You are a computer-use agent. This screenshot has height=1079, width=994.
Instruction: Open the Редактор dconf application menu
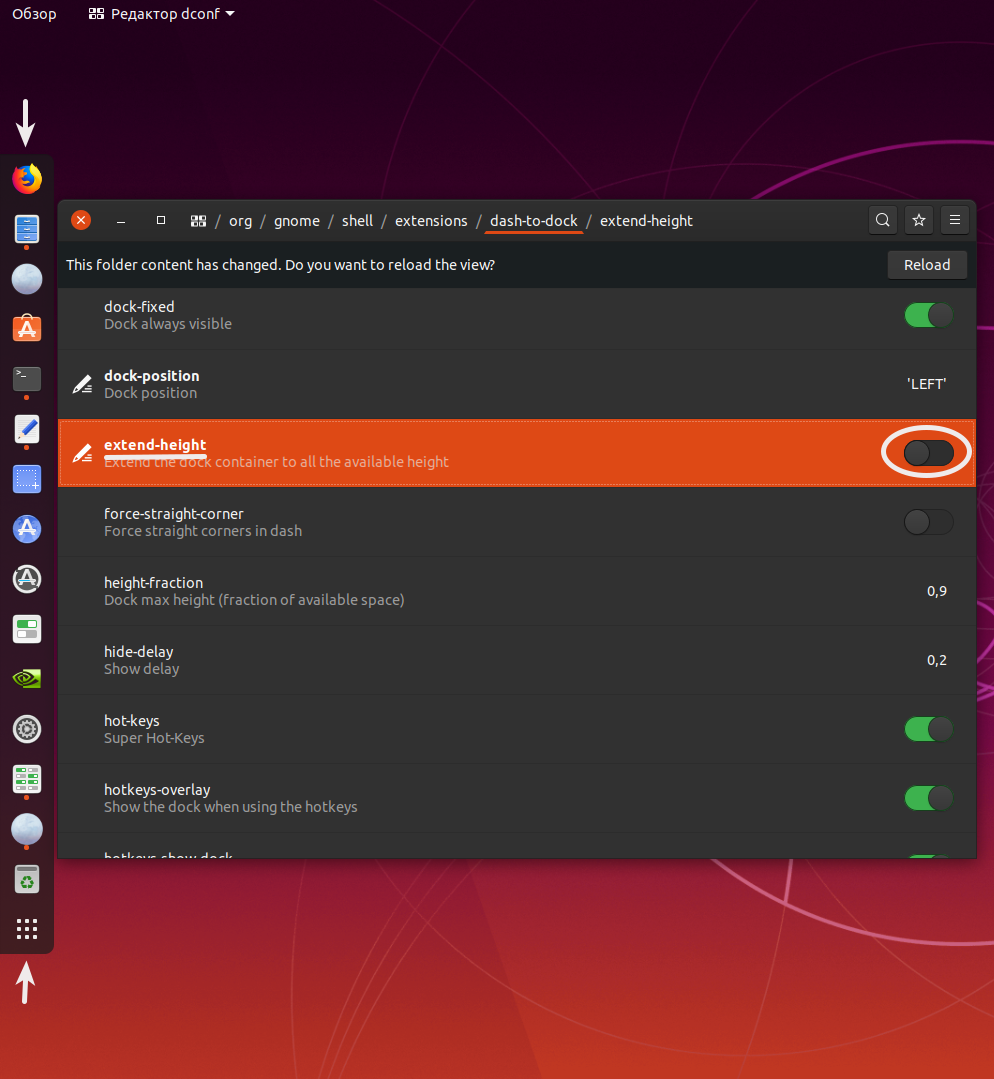click(x=162, y=14)
